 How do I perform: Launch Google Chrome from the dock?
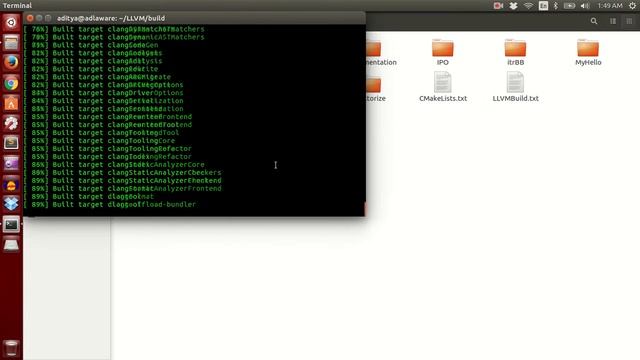pos(11,83)
